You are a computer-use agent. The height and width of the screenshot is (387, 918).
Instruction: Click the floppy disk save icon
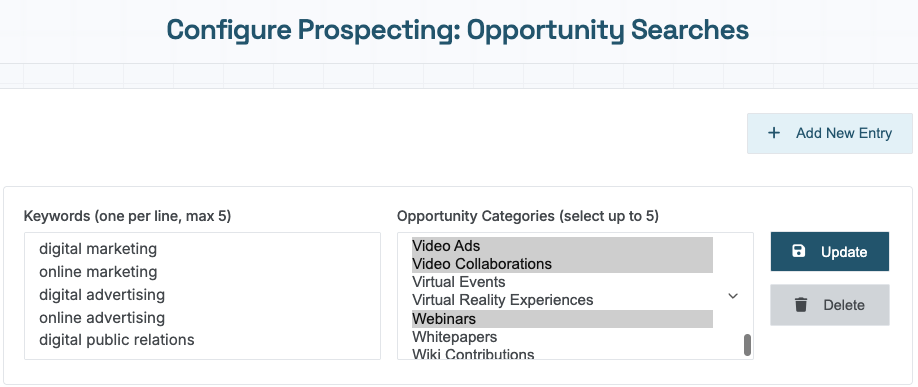click(x=799, y=251)
